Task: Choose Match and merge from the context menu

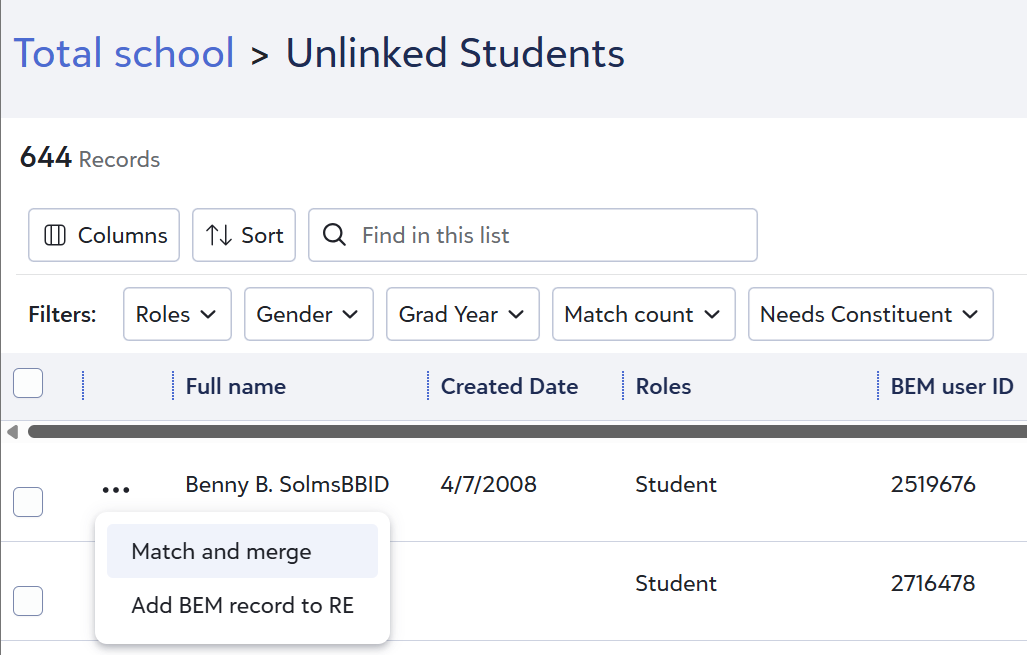Action: 242,552
